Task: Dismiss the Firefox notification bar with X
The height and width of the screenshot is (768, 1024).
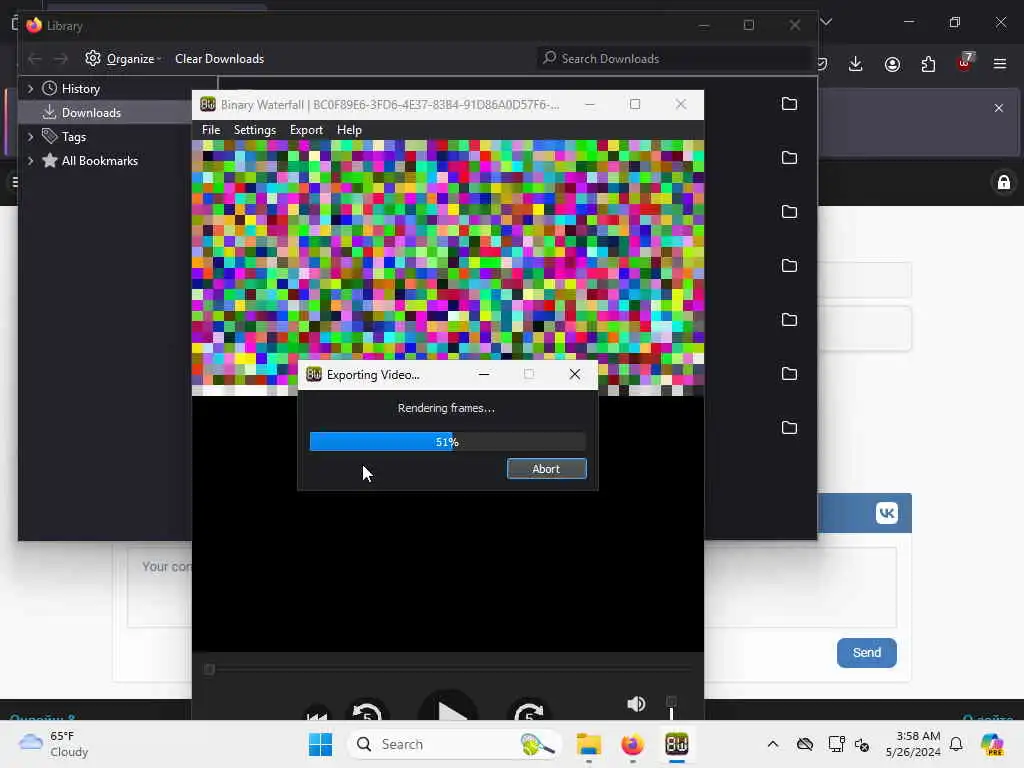Action: tap(999, 108)
